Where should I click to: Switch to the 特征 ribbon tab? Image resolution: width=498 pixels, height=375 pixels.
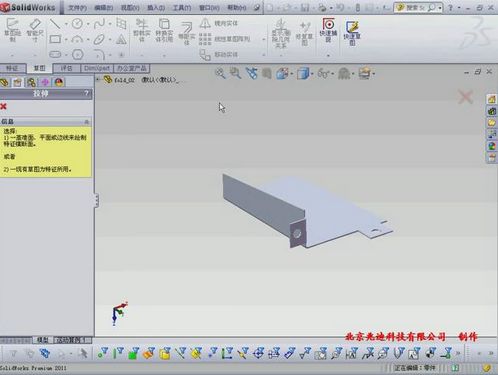(x=12, y=68)
